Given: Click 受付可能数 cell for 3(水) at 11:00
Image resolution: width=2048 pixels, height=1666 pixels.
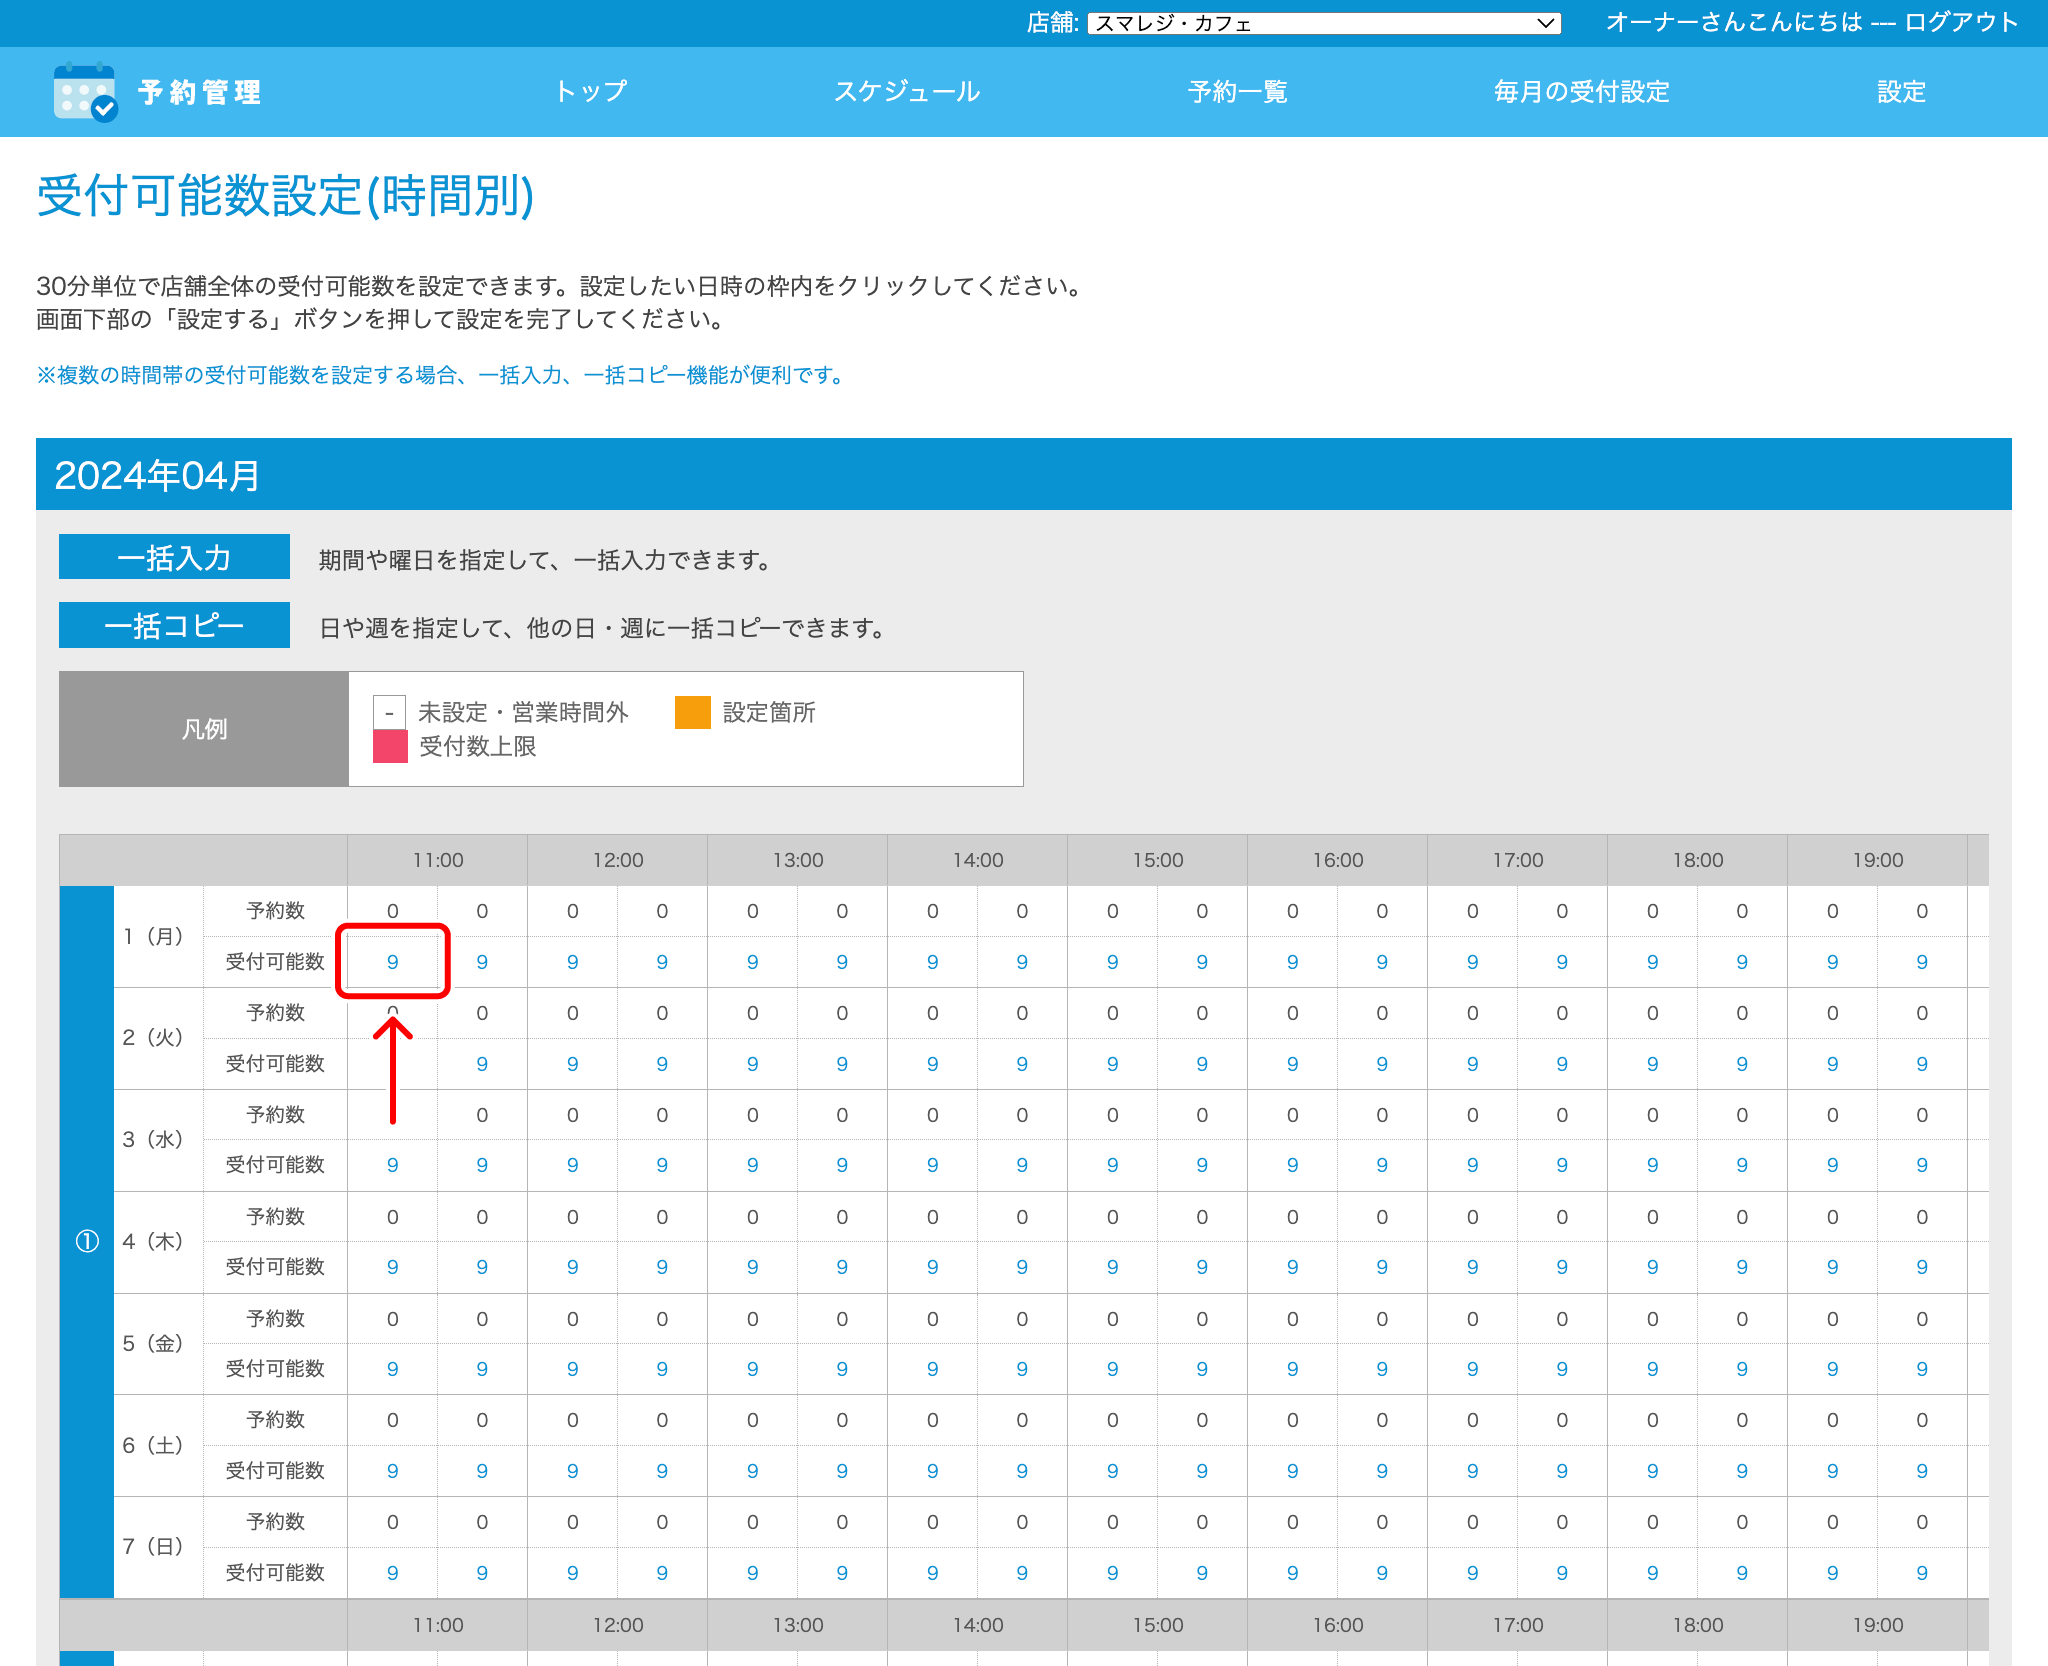Looking at the screenshot, I should pos(392,1165).
